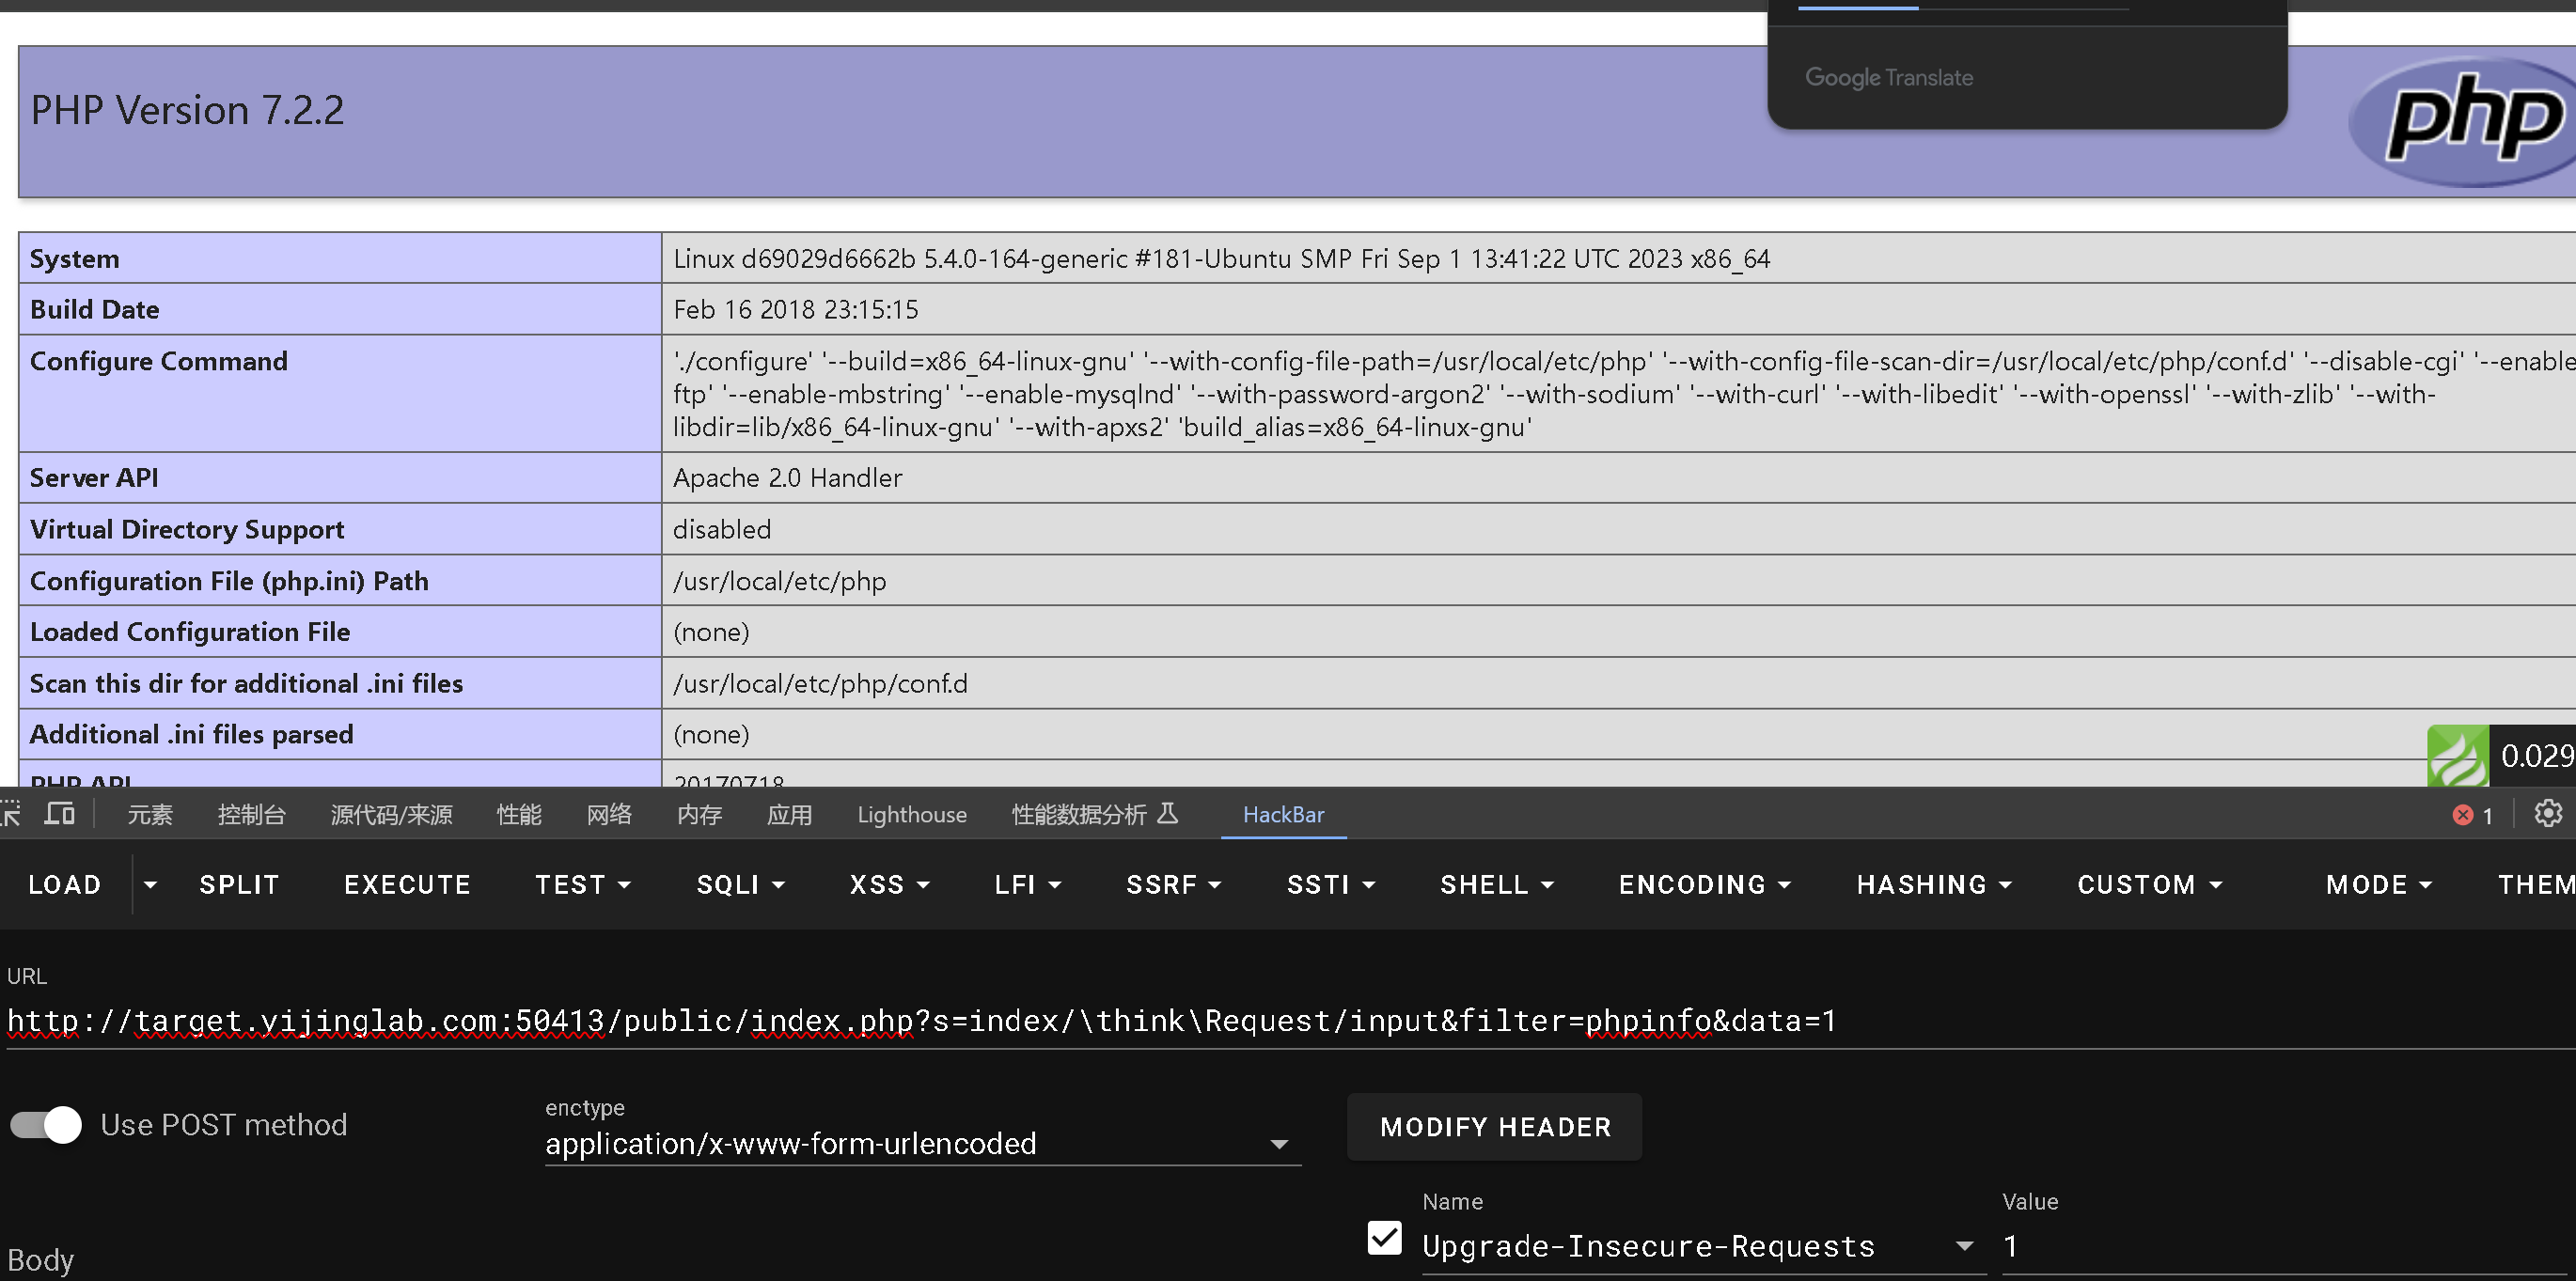2576x1281 pixels.
Task: Expand the ENCODING menu
Action: (x=1704, y=884)
